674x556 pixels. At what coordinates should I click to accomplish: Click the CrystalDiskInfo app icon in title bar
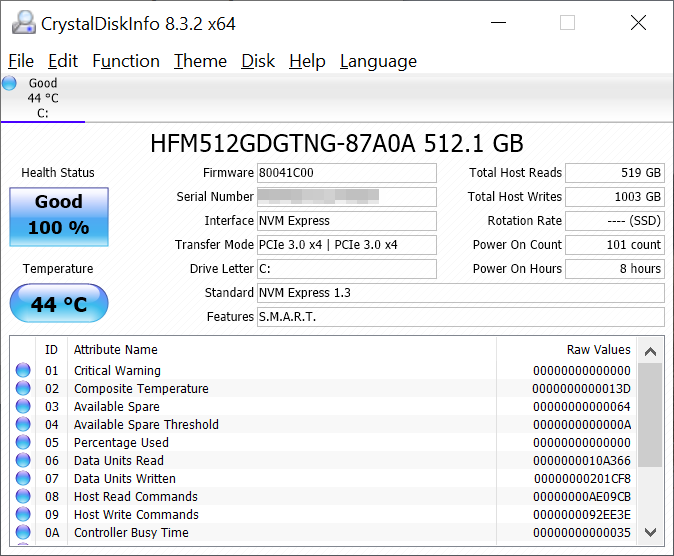click(x=24, y=22)
